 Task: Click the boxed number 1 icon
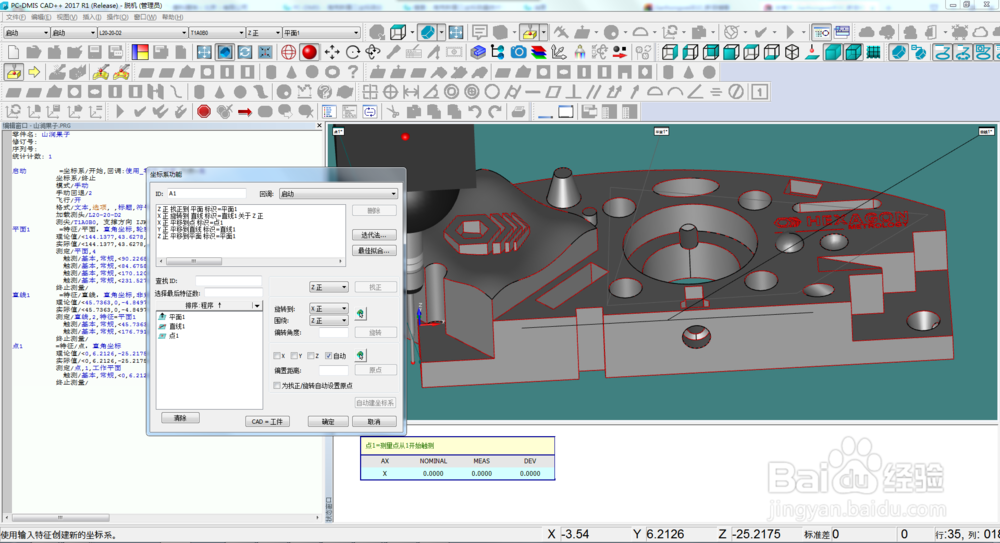tap(759, 92)
